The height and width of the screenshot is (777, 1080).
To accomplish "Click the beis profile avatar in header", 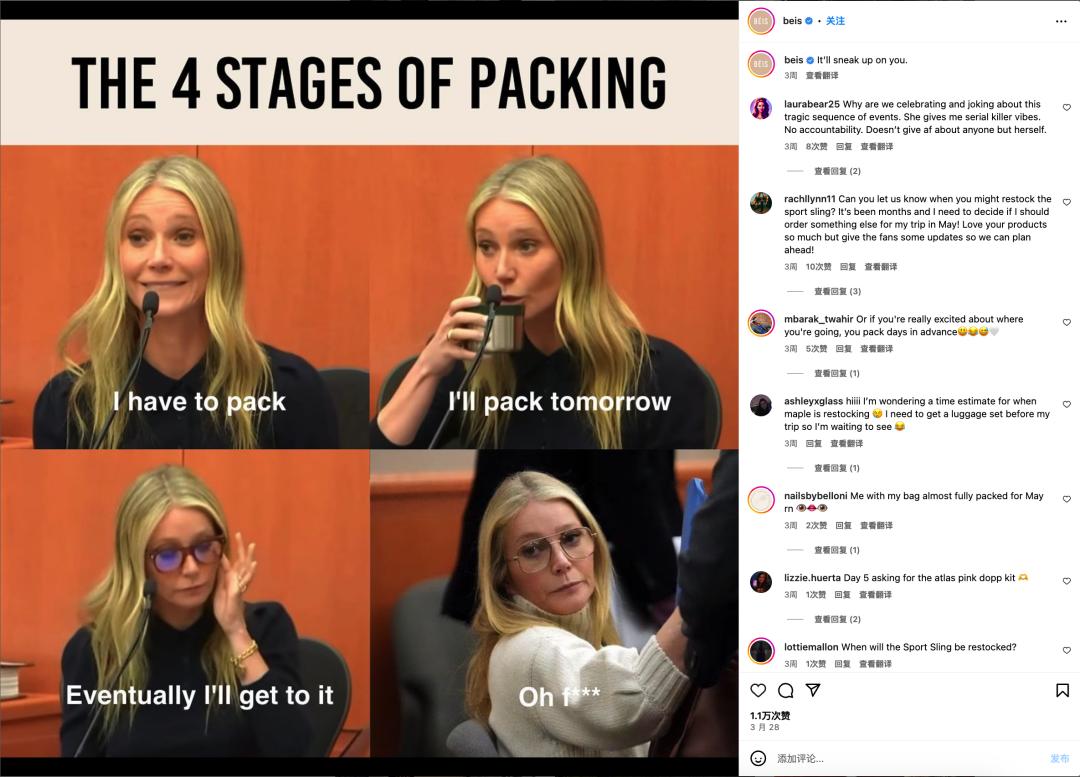I will click(x=761, y=21).
